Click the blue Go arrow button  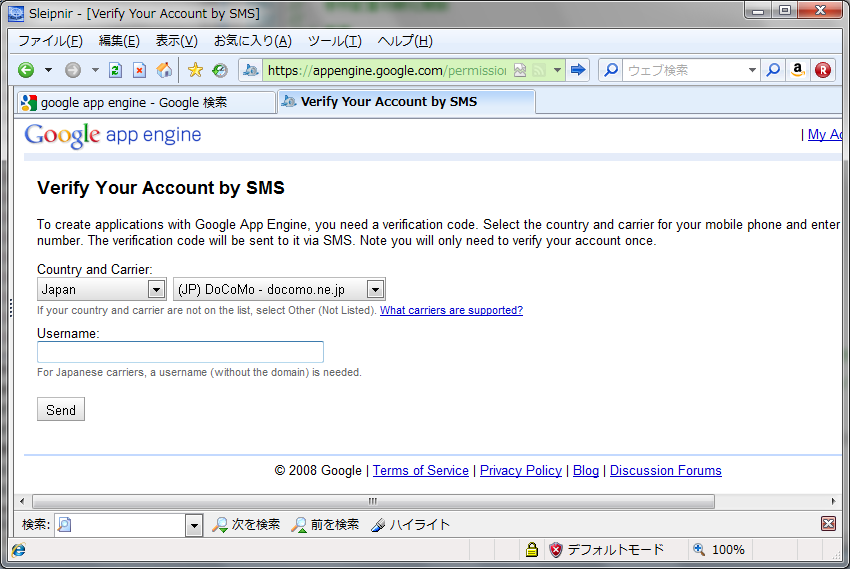[578, 69]
